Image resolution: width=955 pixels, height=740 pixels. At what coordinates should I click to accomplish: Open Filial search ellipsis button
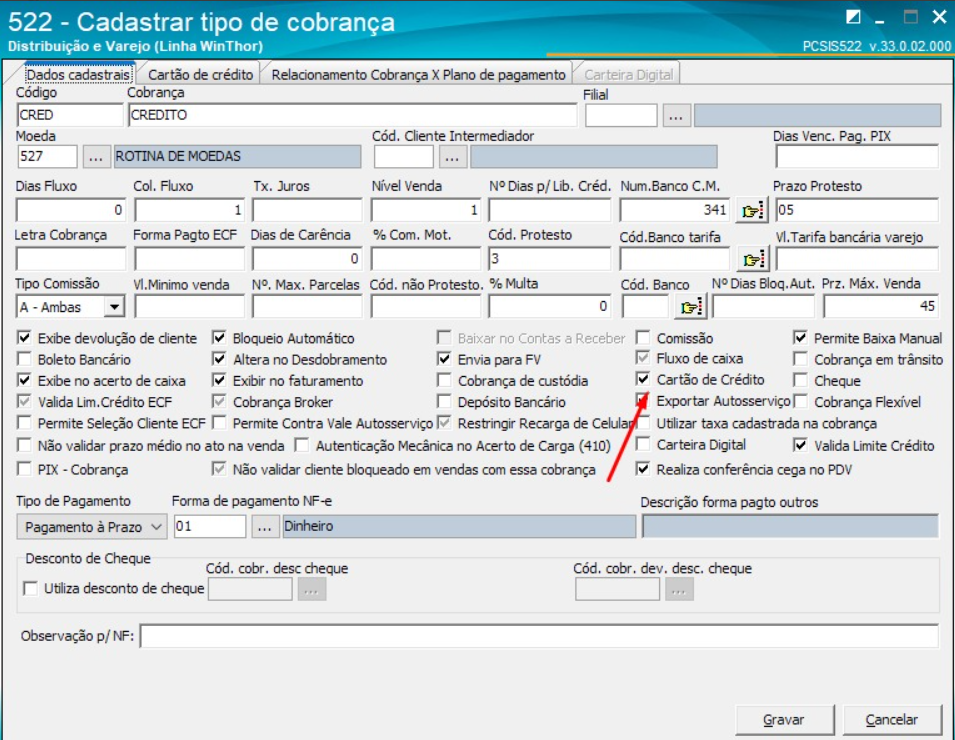pos(677,116)
